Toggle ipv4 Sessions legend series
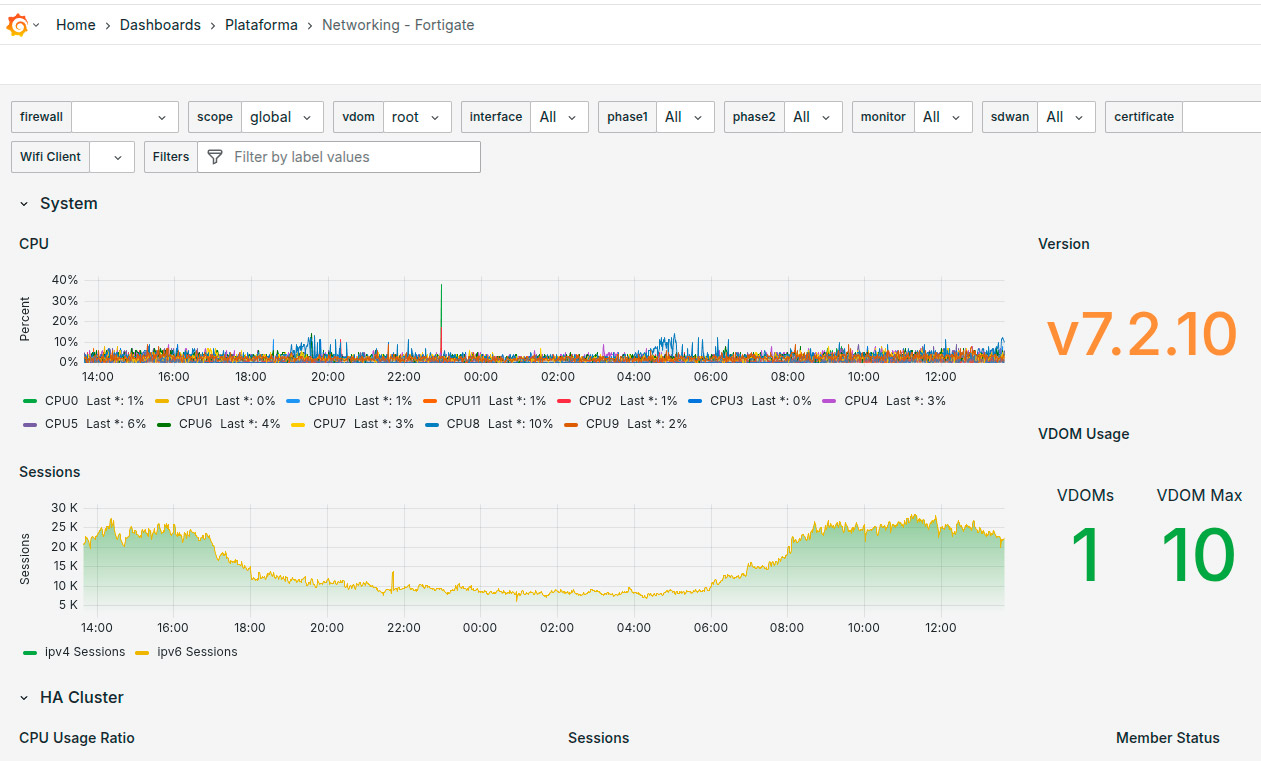 85,652
